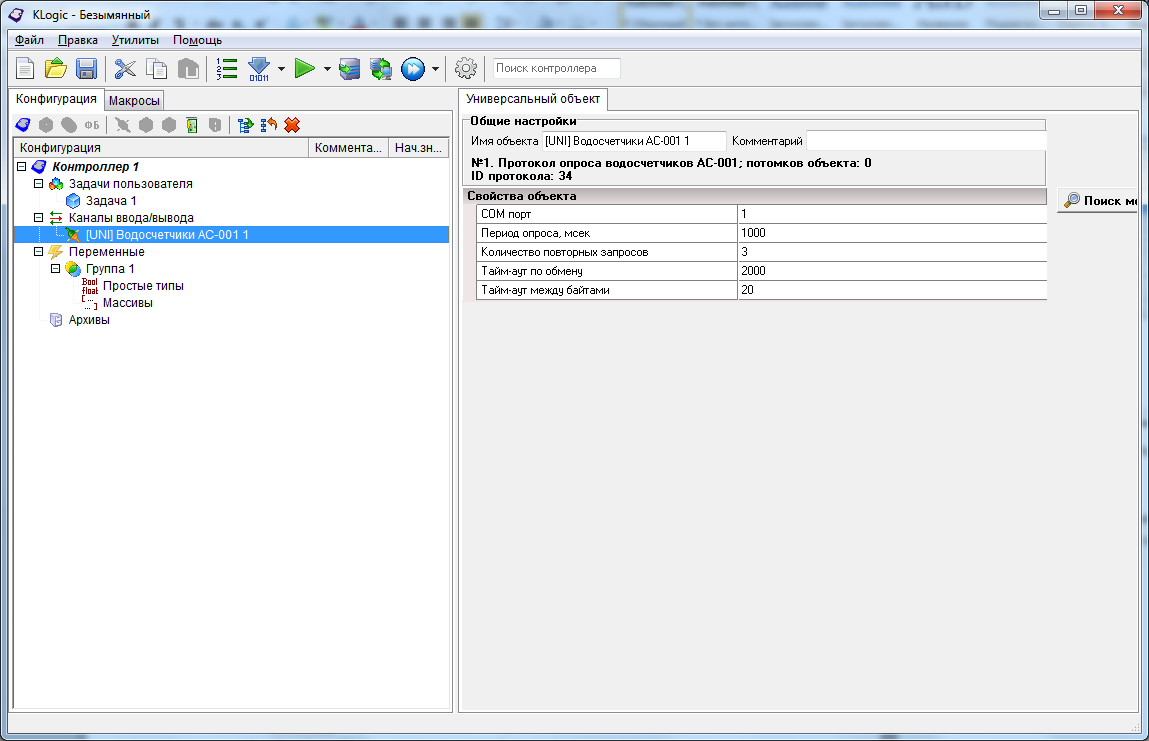Click the save configuration floppy icon
The width and height of the screenshot is (1149, 741).
(86, 69)
